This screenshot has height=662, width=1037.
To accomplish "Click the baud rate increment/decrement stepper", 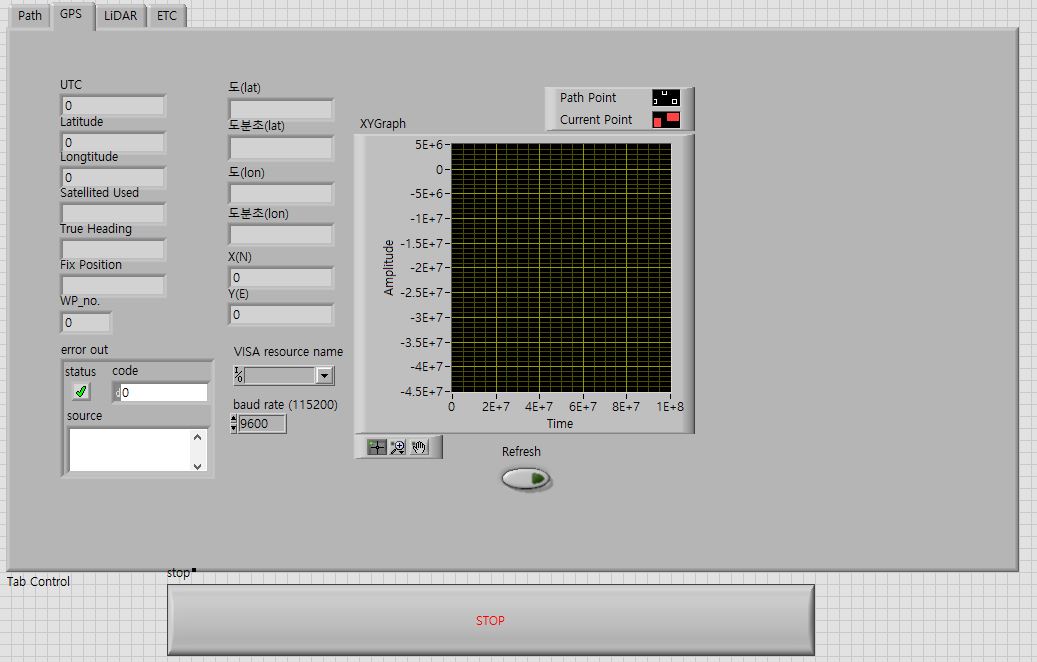I will point(233,423).
